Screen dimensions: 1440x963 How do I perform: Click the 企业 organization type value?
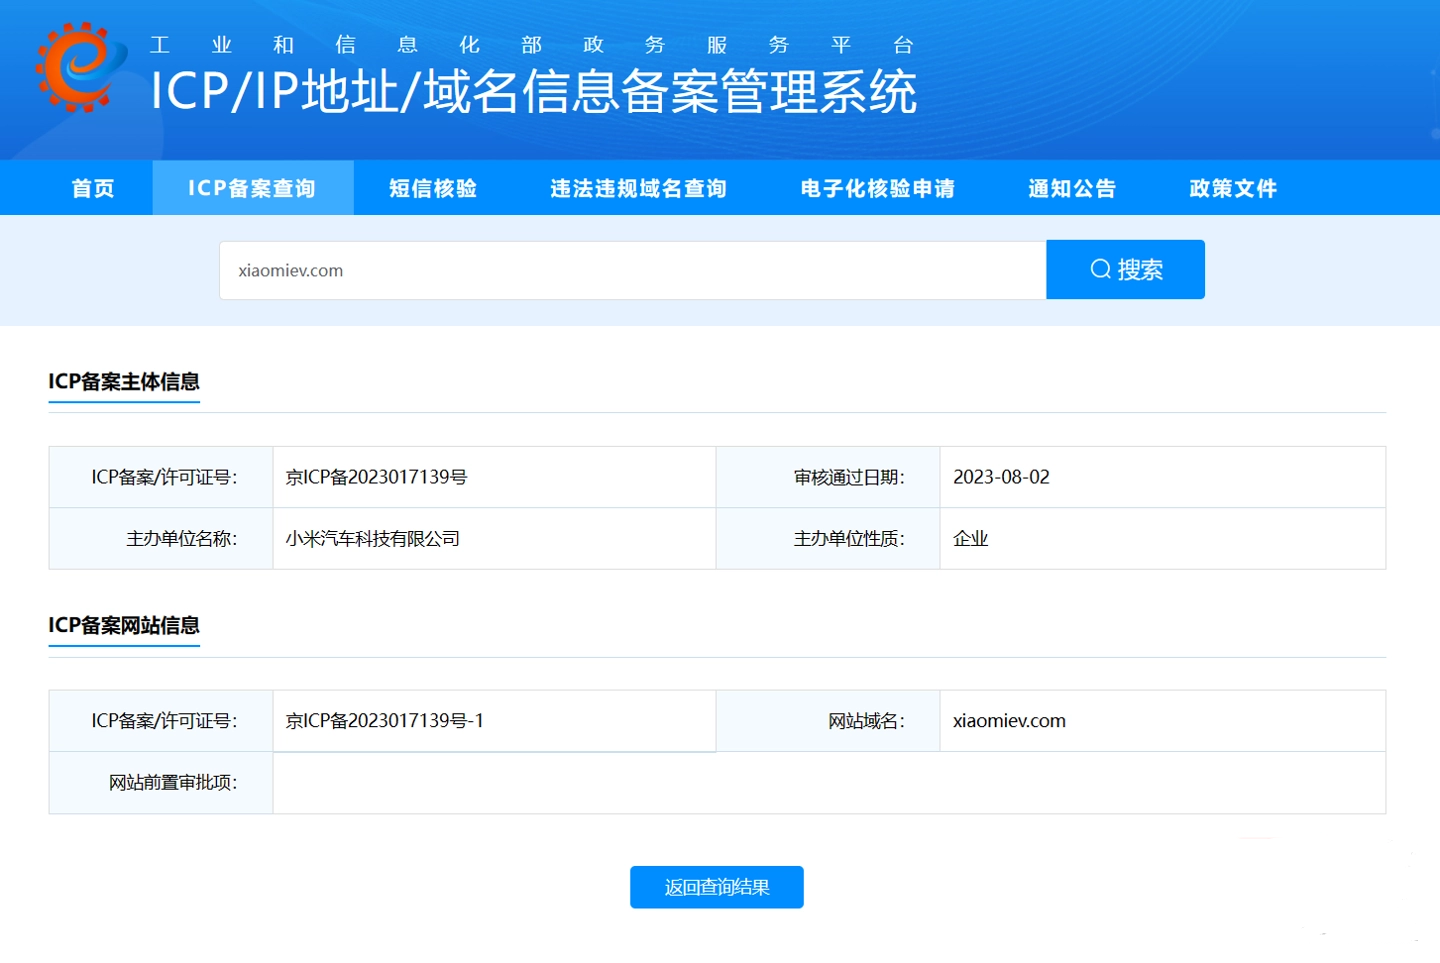coord(970,539)
